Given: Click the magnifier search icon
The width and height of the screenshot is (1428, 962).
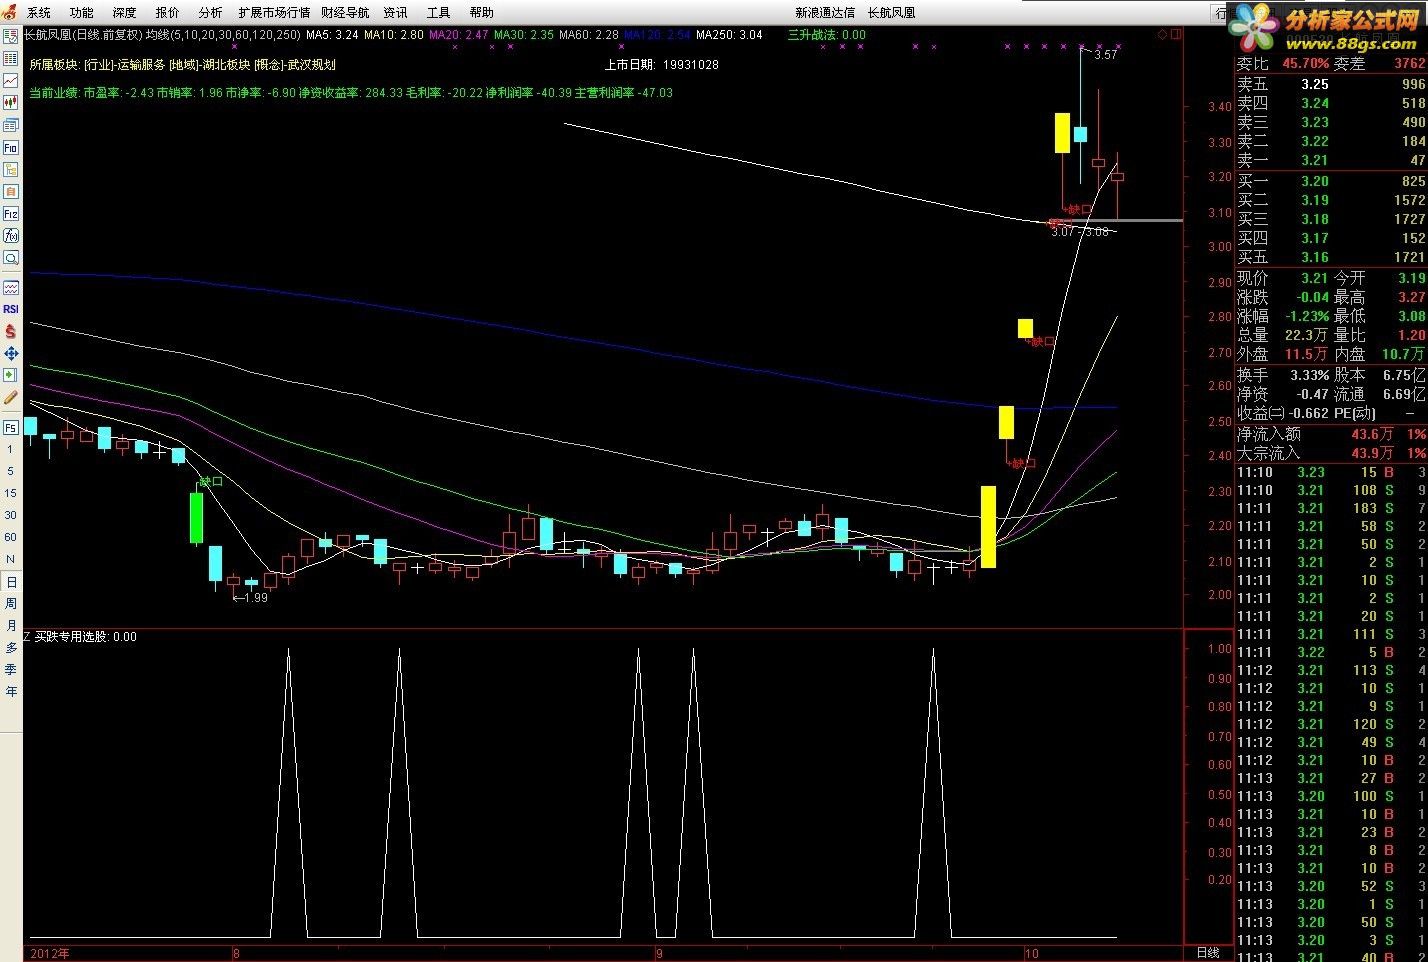Looking at the screenshot, I should coord(11,258).
